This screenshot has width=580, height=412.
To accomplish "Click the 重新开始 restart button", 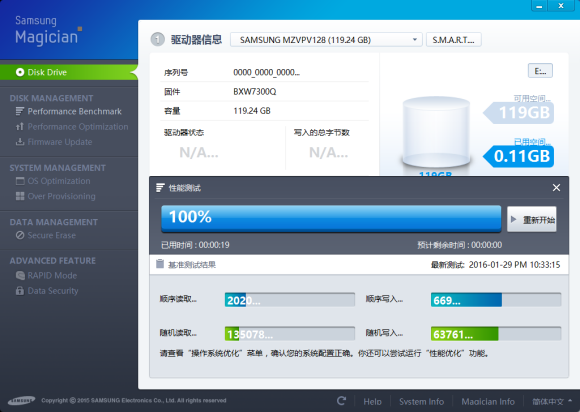I will pos(532,219).
